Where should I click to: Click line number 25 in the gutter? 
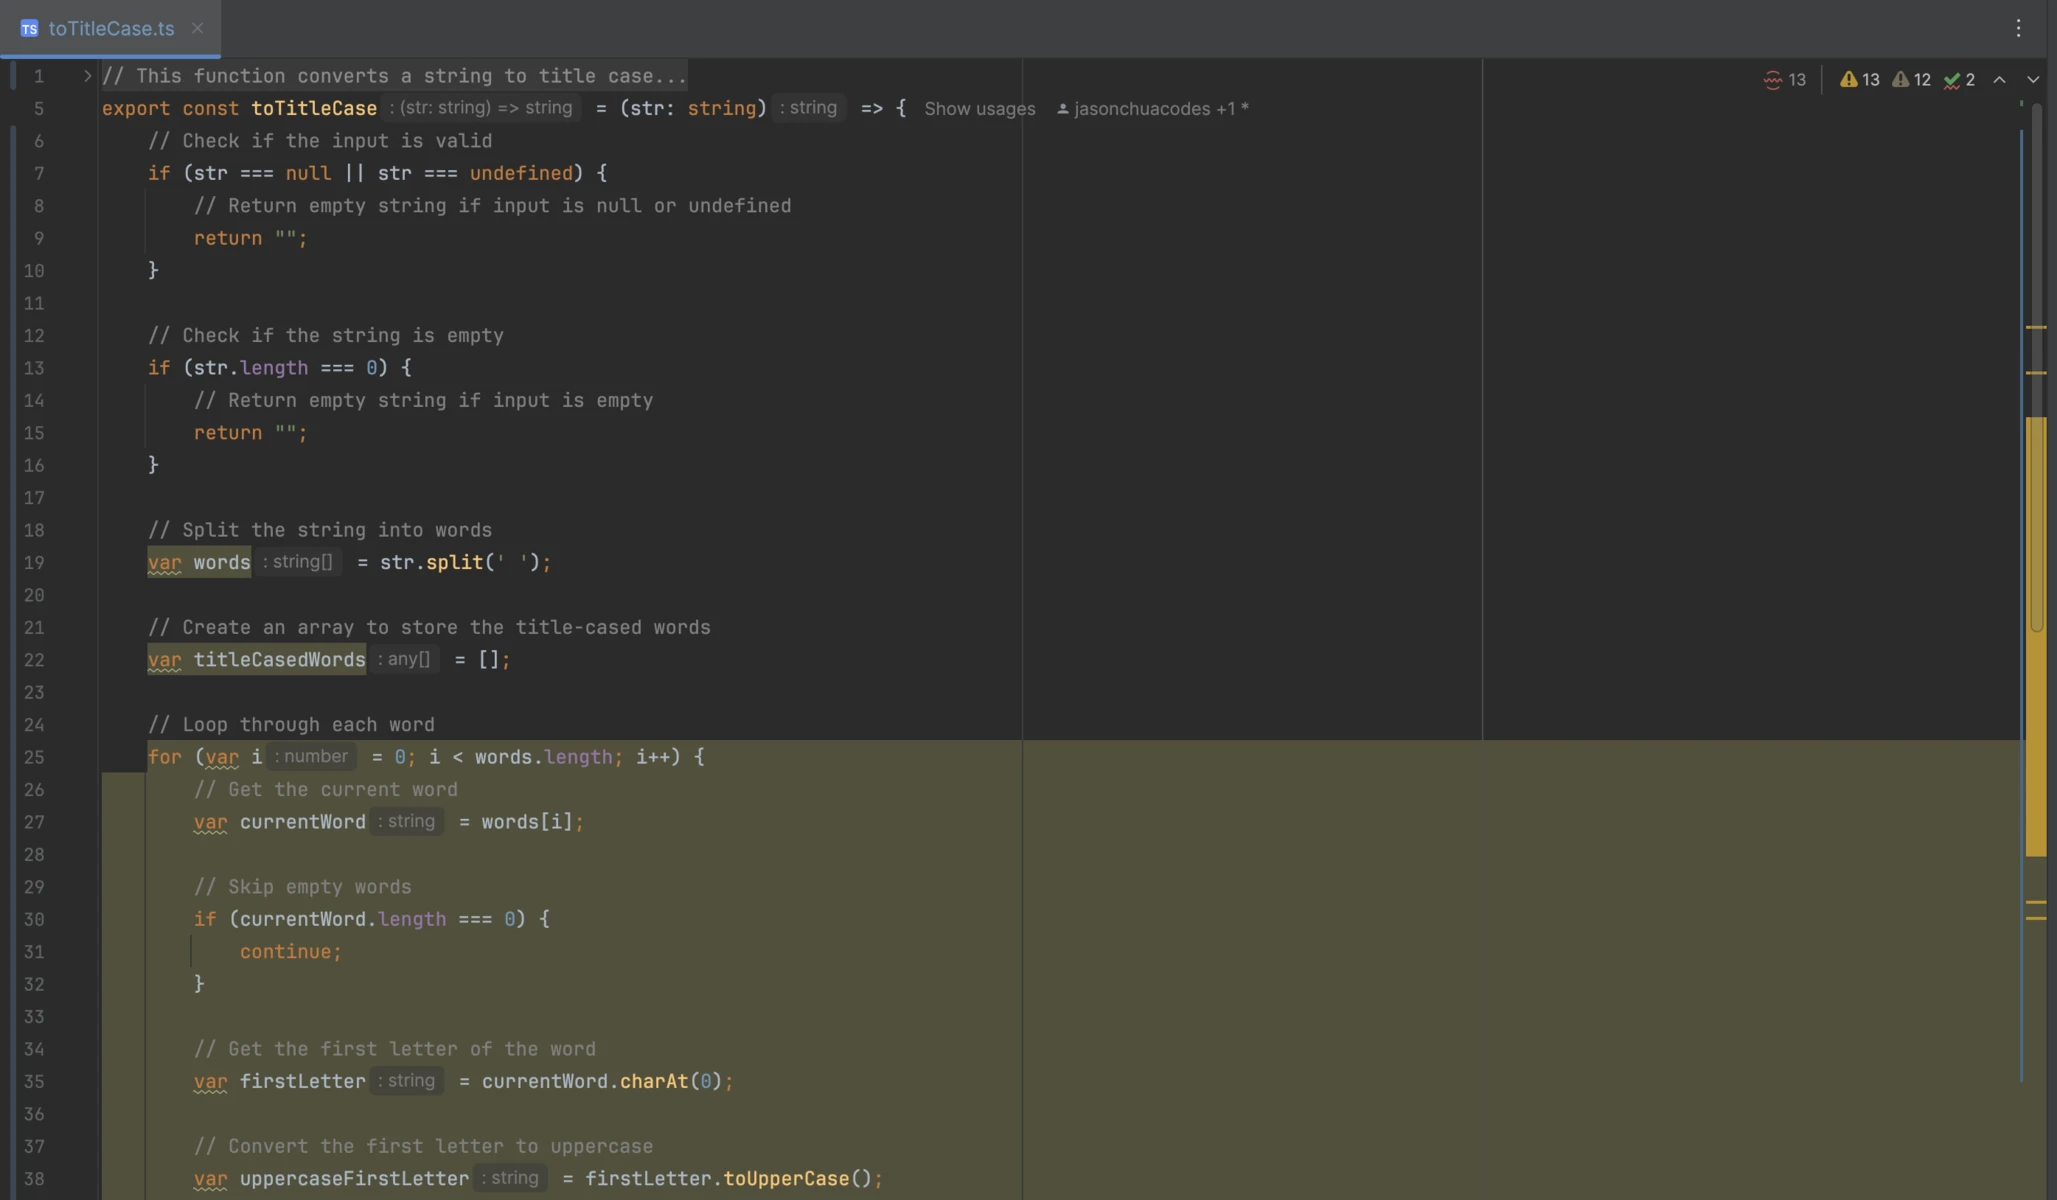click(34, 757)
